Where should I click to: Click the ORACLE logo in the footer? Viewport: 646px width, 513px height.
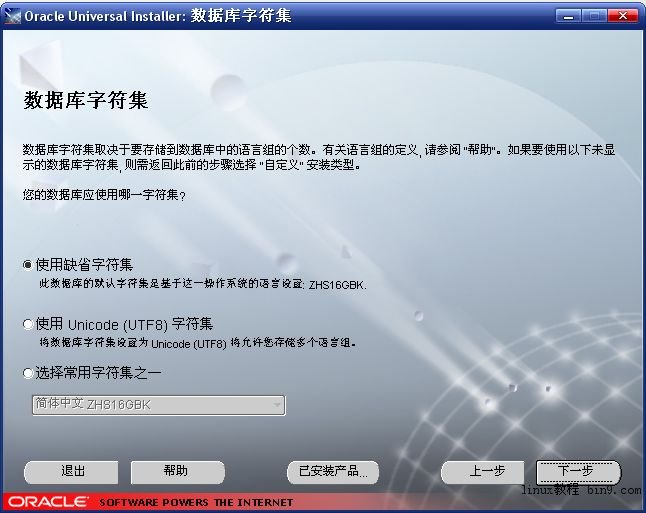coord(48,501)
